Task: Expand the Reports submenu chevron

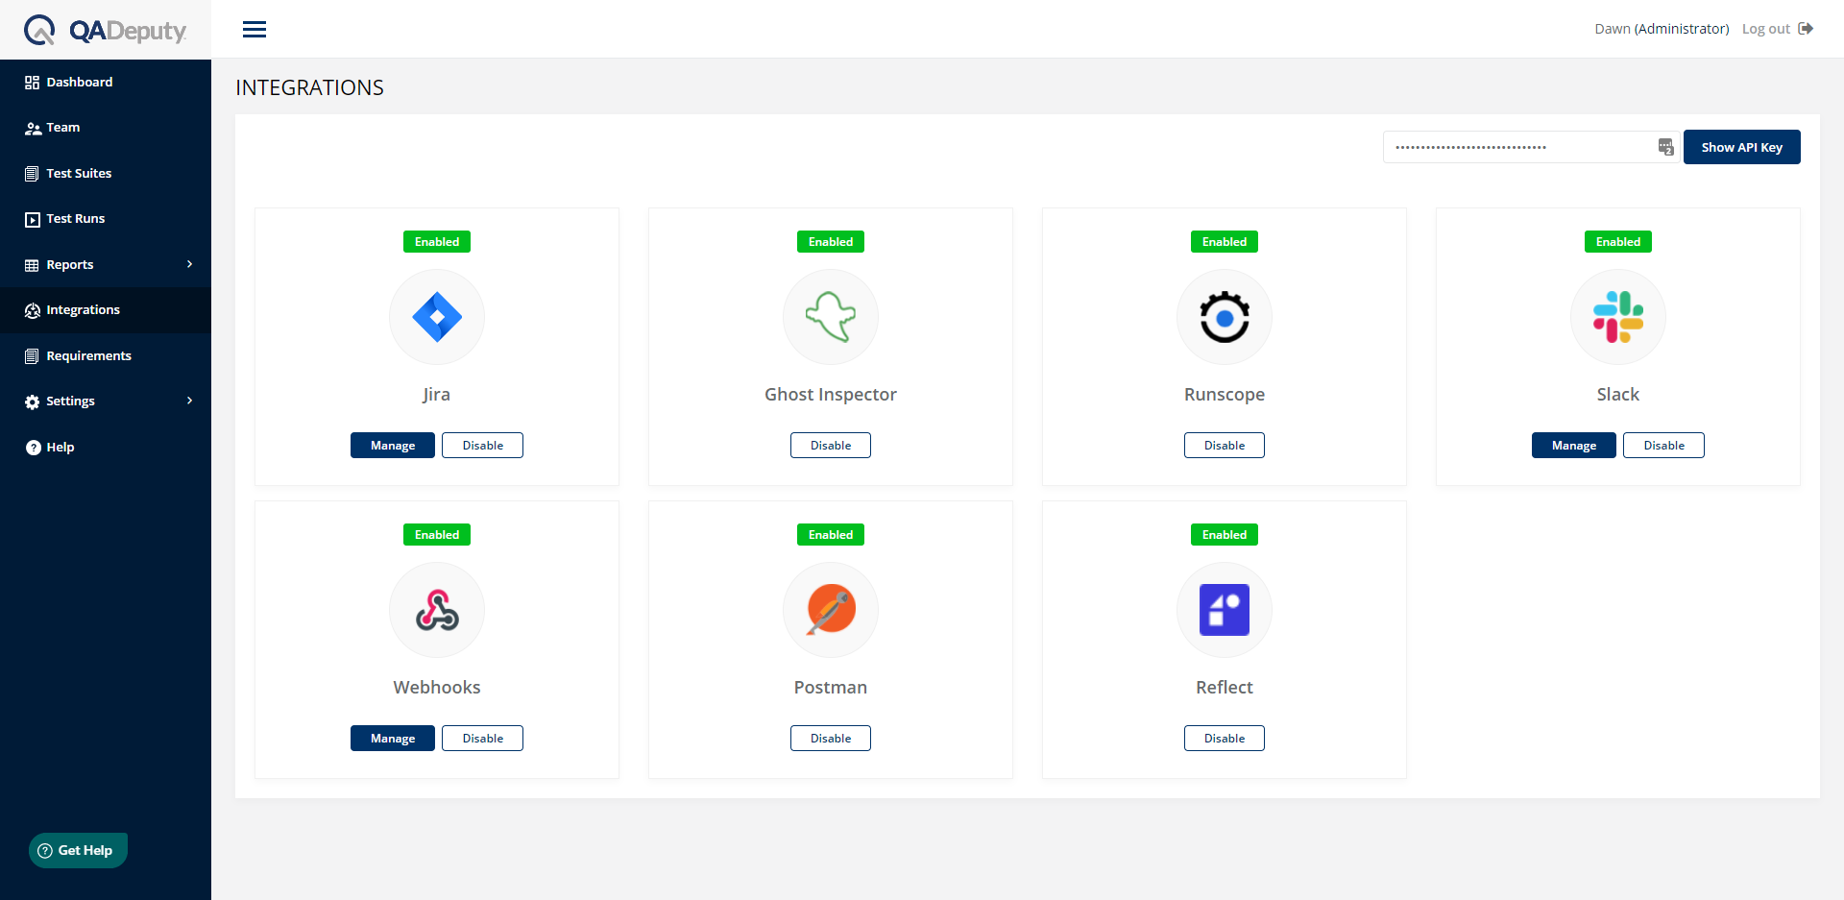Action: (189, 264)
